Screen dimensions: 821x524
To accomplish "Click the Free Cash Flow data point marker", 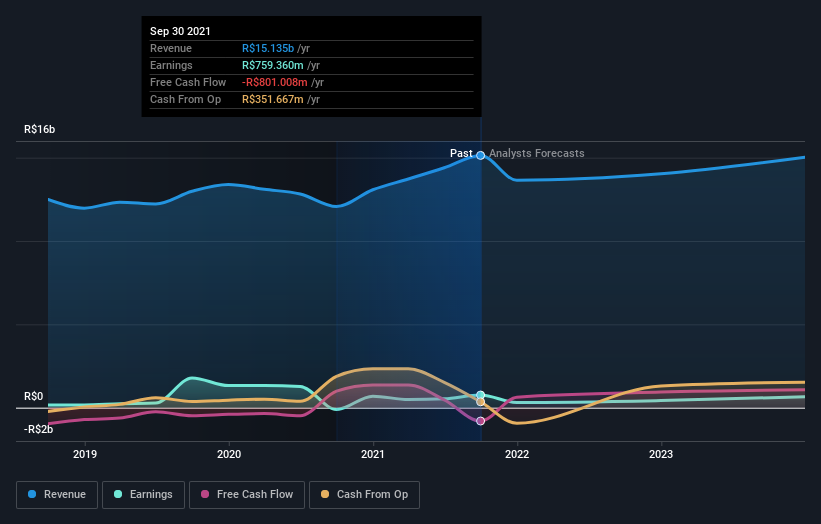I will (480, 421).
